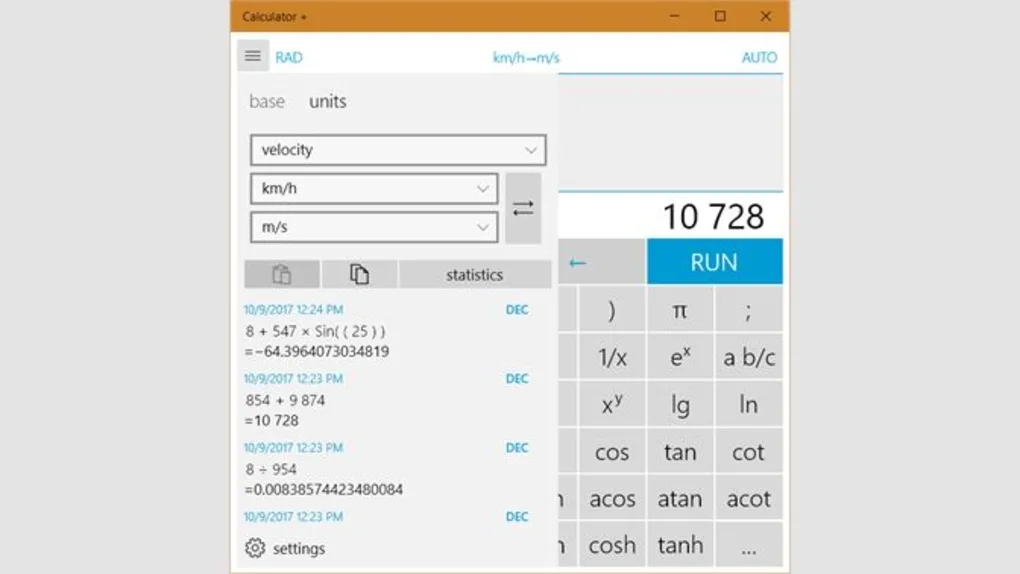Open the hamburger menu
This screenshot has width=1020, height=574.
pyautogui.click(x=253, y=56)
